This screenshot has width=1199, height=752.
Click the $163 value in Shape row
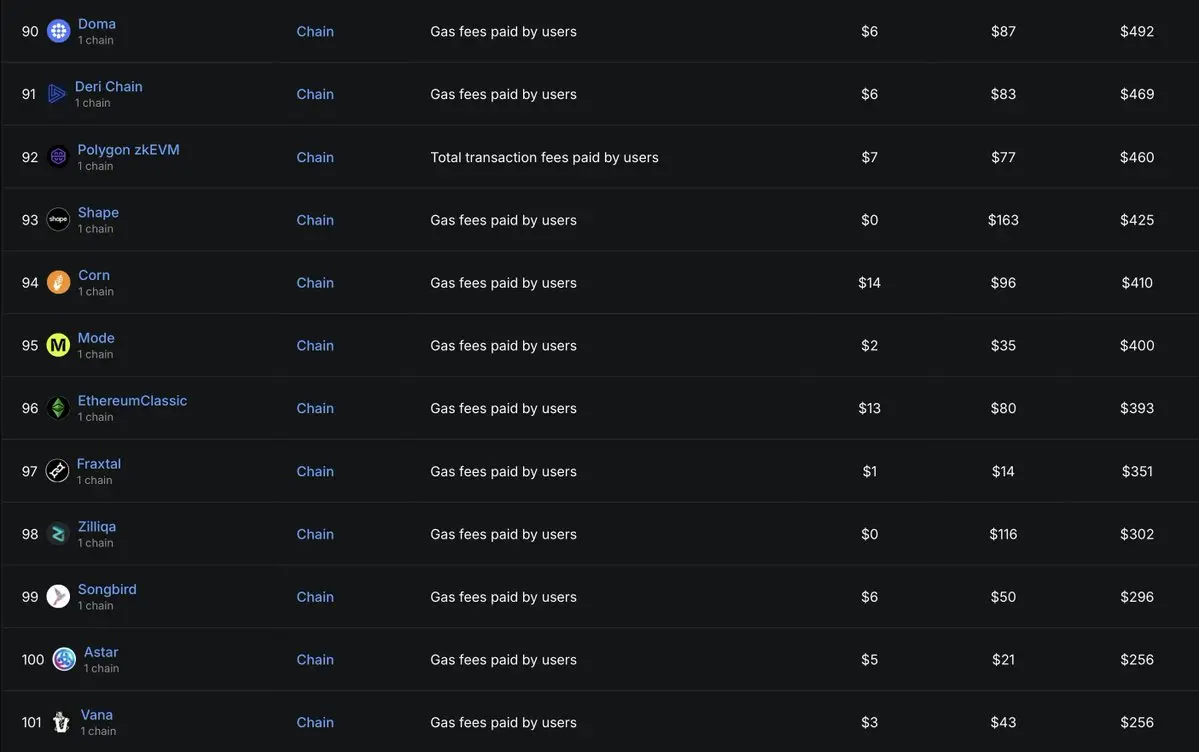coord(1003,220)
